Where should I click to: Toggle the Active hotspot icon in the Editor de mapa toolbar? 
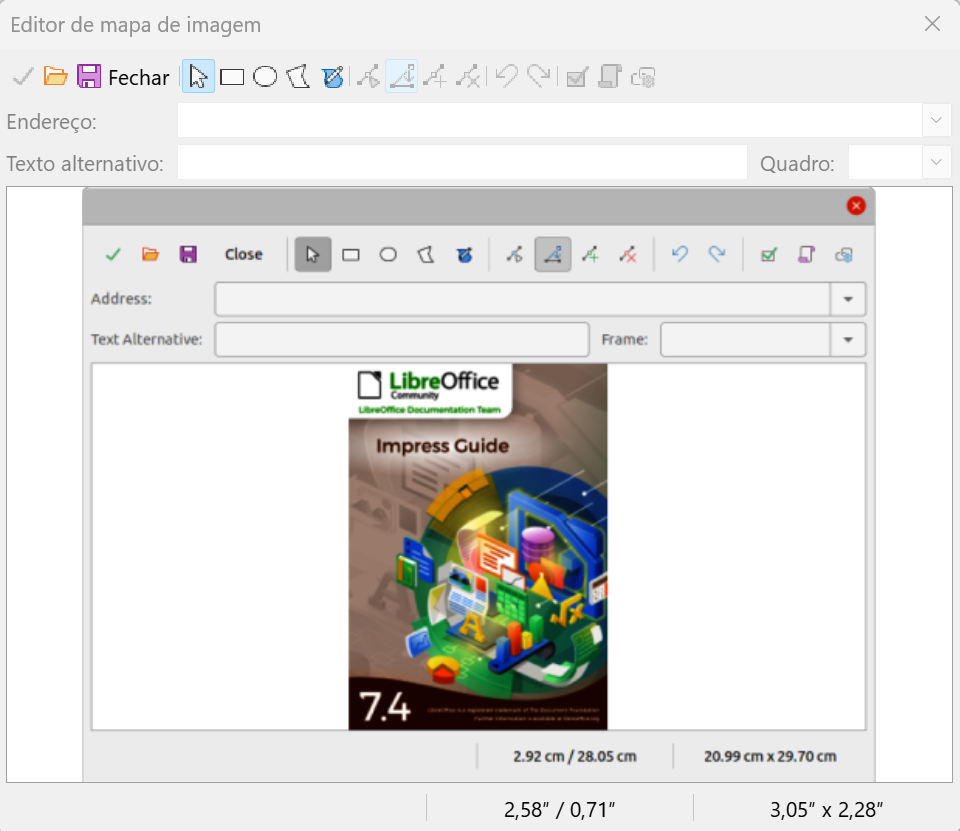[577, 77]
